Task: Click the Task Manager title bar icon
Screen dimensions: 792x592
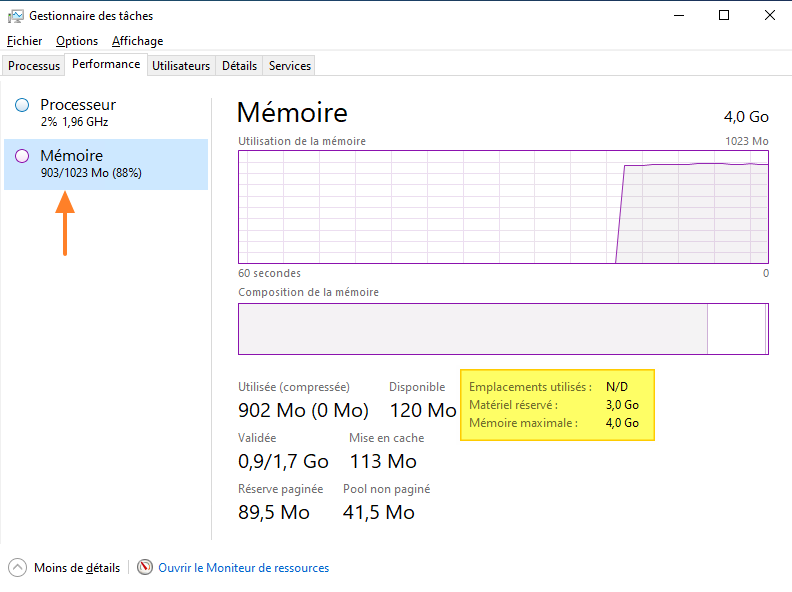Action: [x=16, y=16]
